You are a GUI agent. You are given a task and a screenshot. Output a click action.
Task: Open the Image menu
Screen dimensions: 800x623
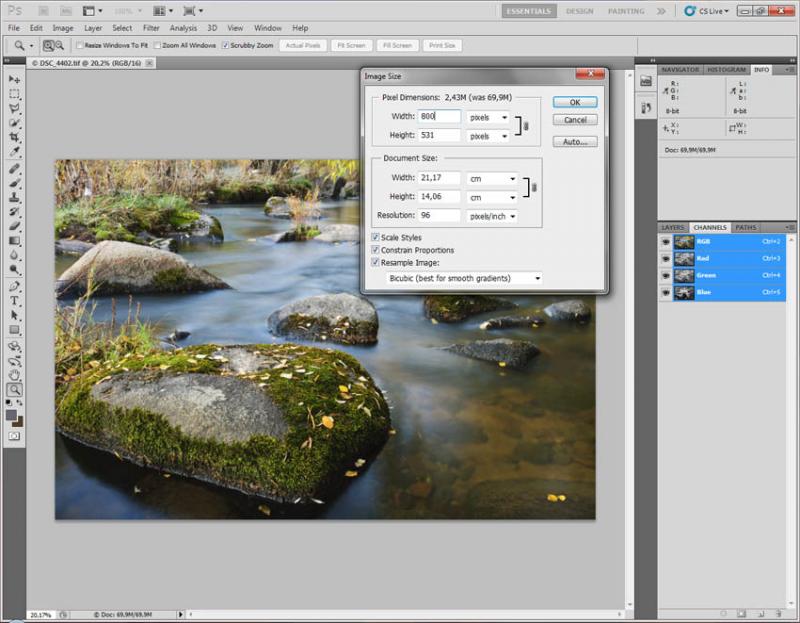(63, 28)
